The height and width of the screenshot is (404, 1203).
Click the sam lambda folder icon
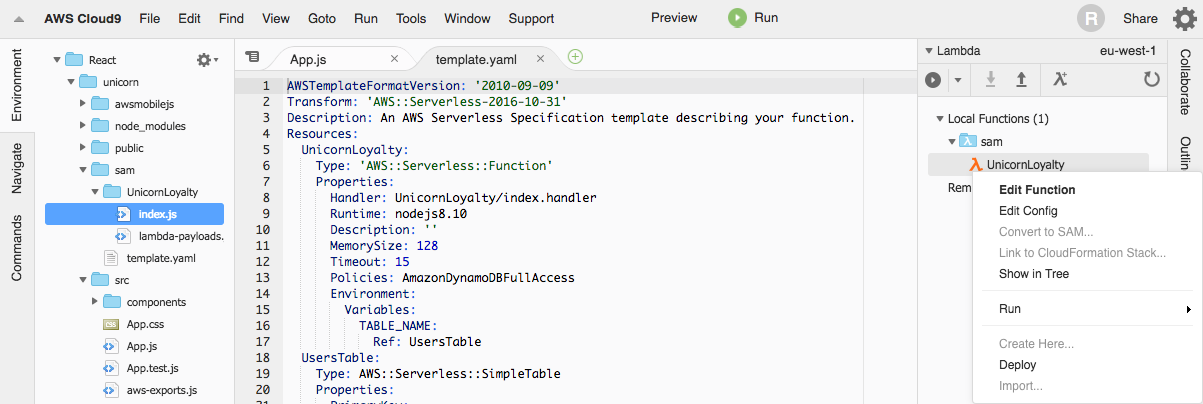coord(969,142)
